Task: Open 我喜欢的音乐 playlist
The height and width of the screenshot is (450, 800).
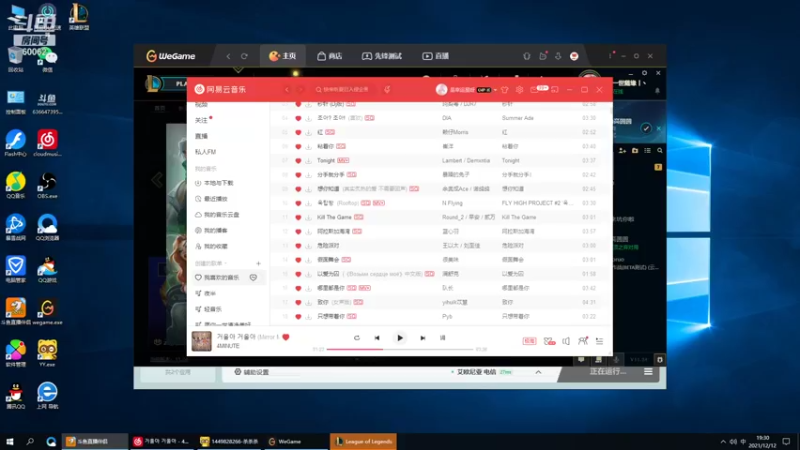Action: pyautogui.click(x=221, y=278)
